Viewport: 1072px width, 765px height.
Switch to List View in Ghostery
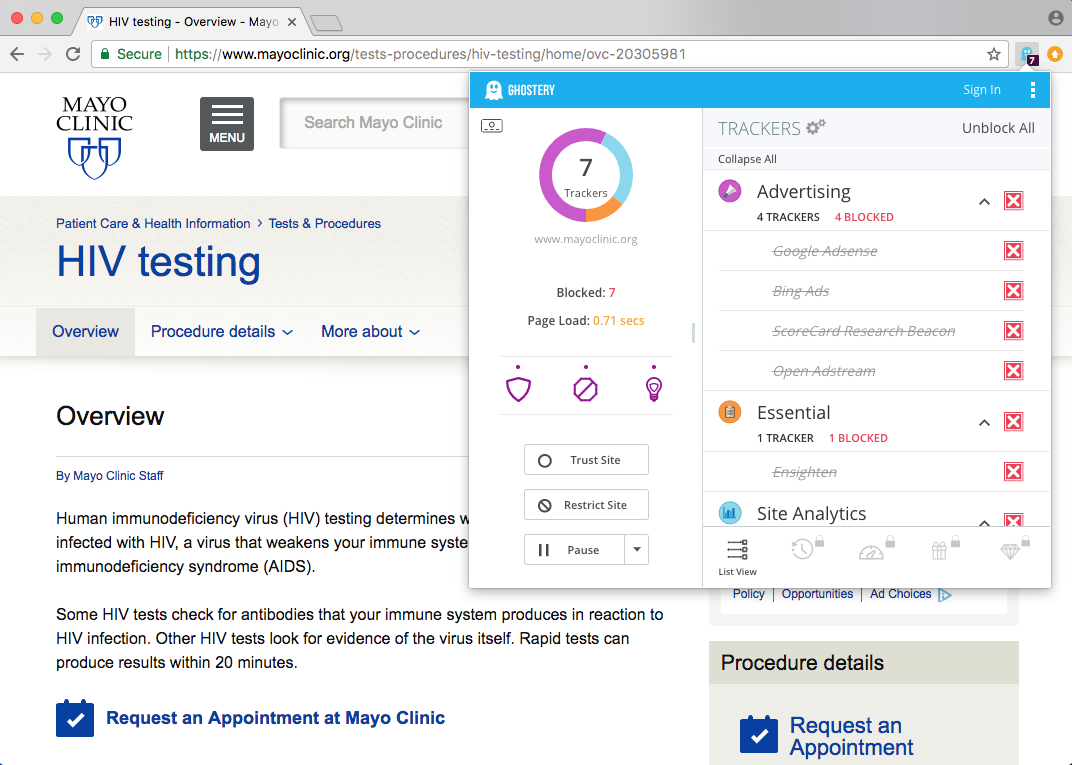pyautogui.click(x=737, y=556)
